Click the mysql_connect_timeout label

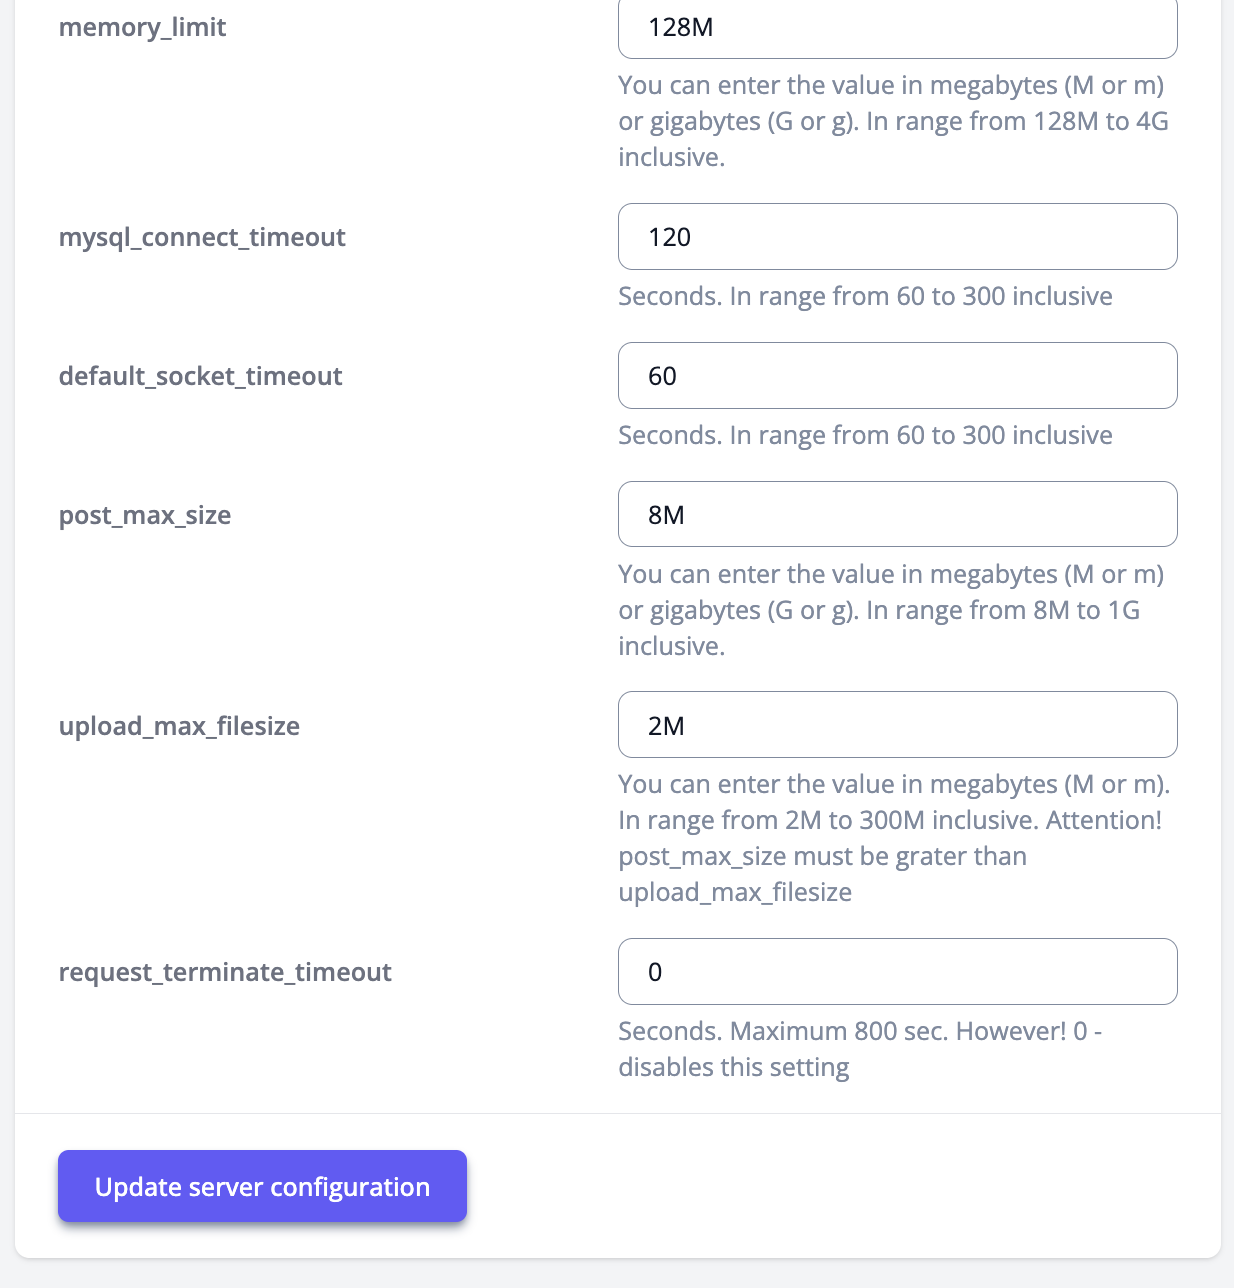(202, 238)
